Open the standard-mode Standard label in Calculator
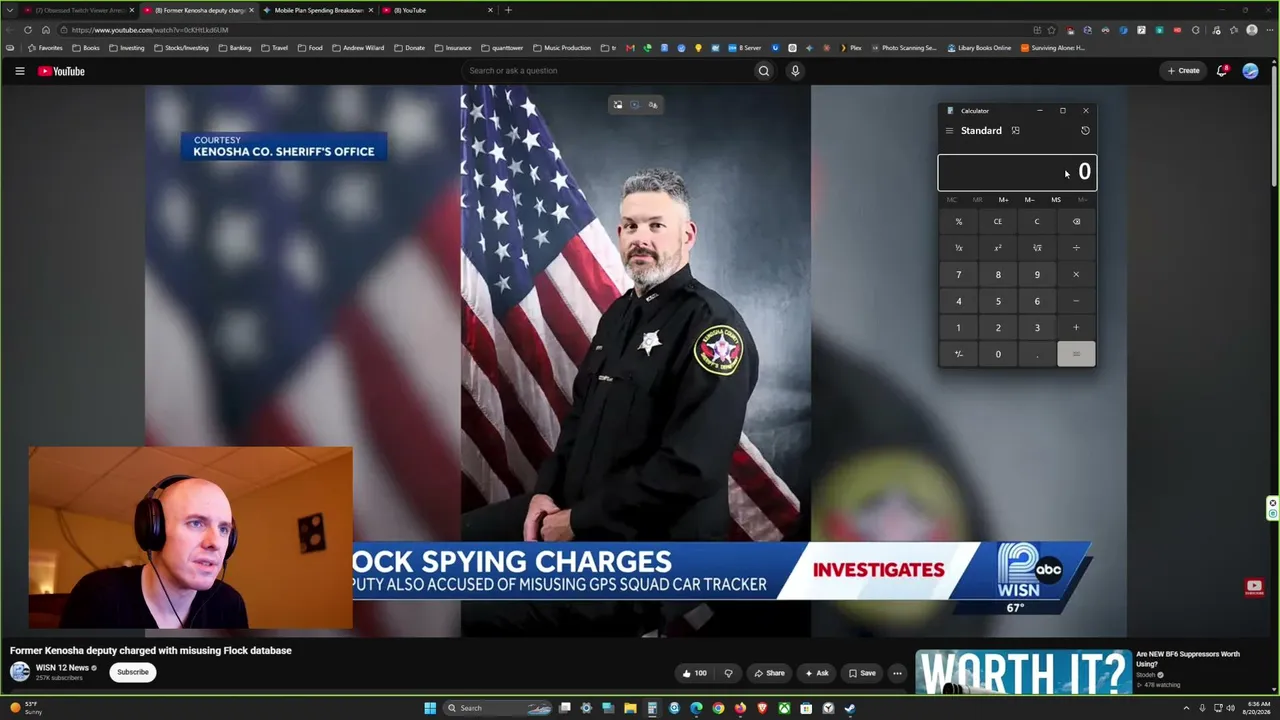 [x=981, y=131]
